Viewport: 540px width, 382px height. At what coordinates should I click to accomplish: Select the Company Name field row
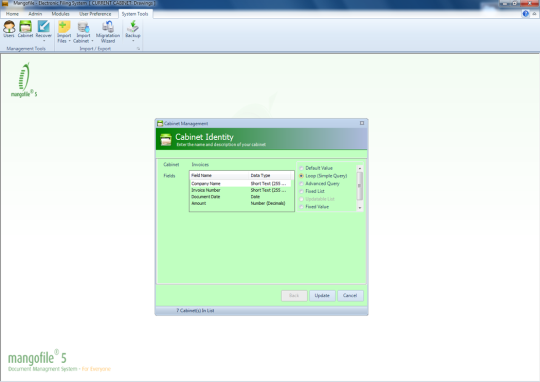coord(240,184)
